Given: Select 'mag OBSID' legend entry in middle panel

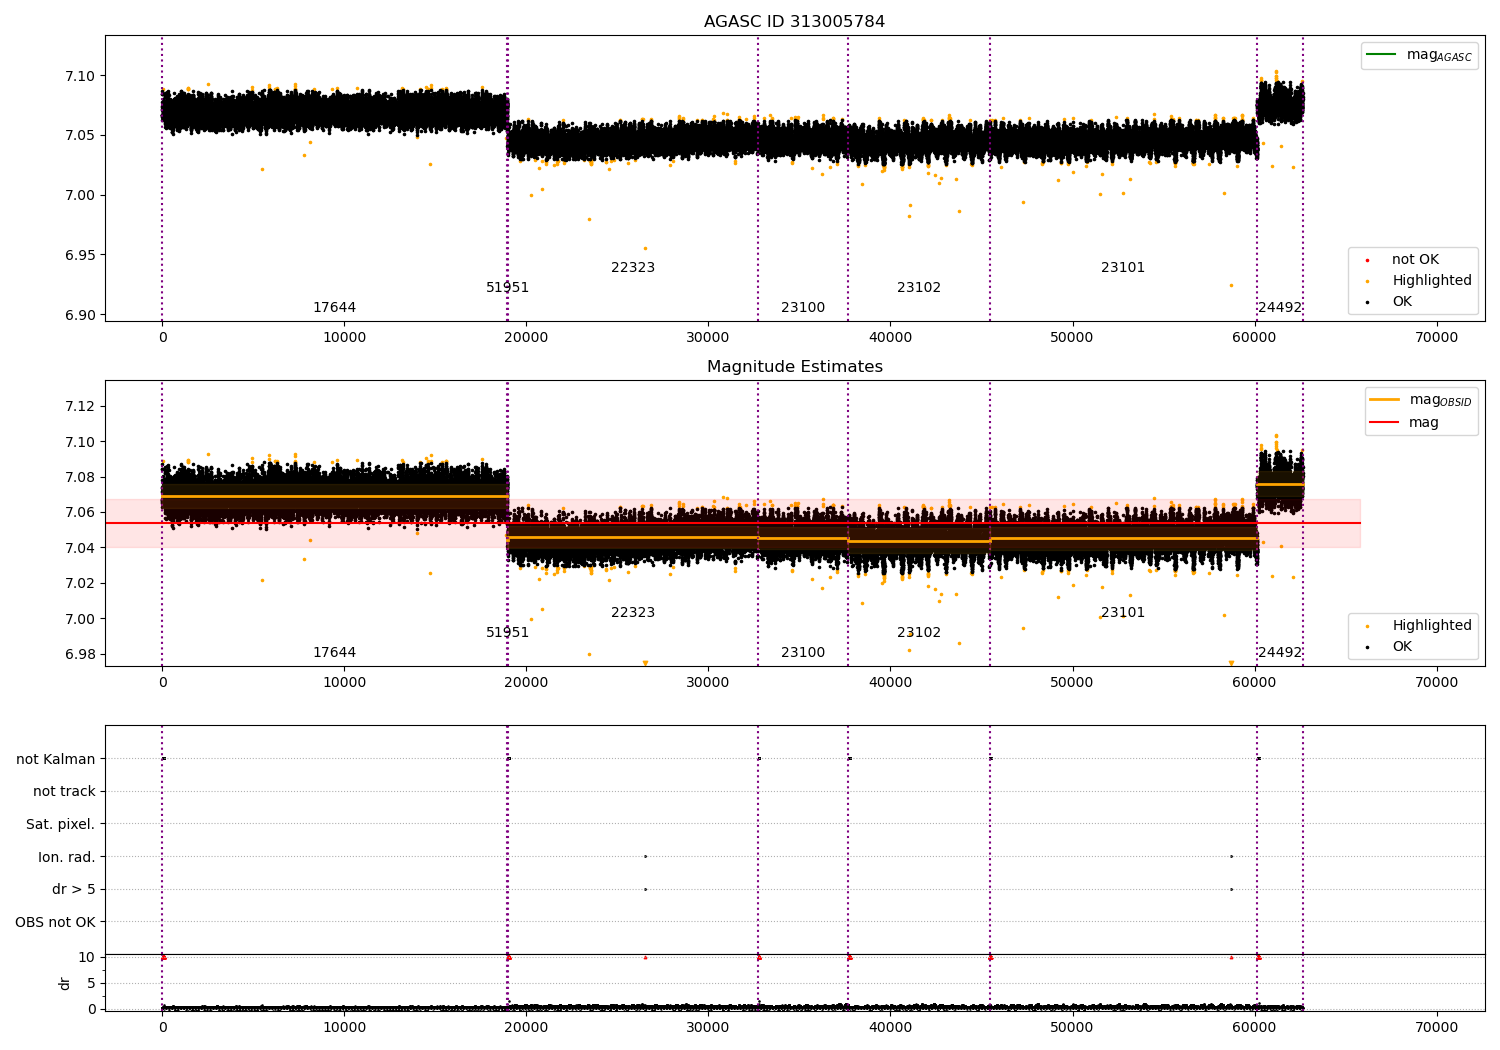Looking at the screenshot, I should tap(1421, 400).
